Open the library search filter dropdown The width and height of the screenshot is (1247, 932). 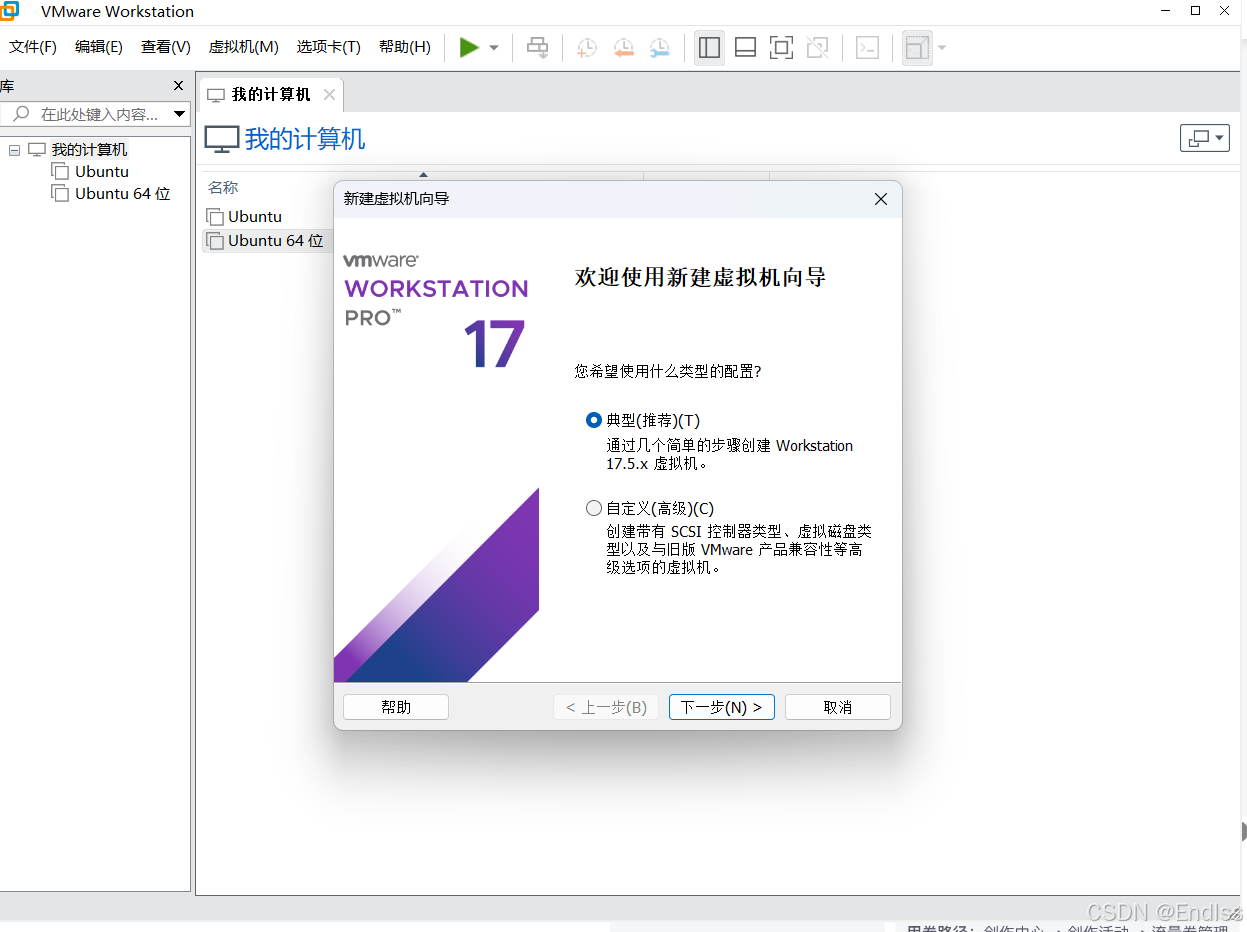pyautogui.click(x=180, y=114)
